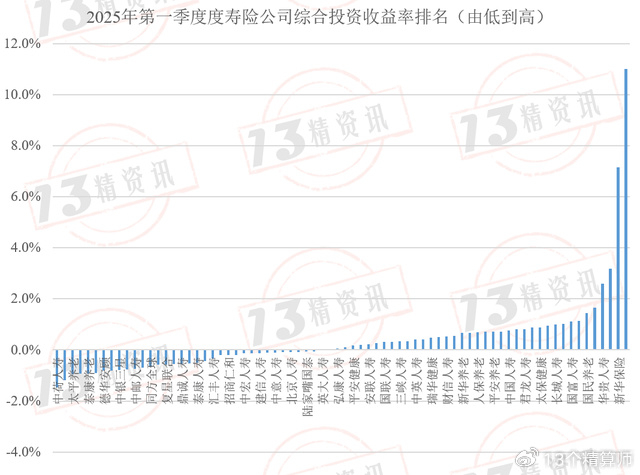Click the 国联人寿 category label

pyautogui.click(x=386, y=381)
